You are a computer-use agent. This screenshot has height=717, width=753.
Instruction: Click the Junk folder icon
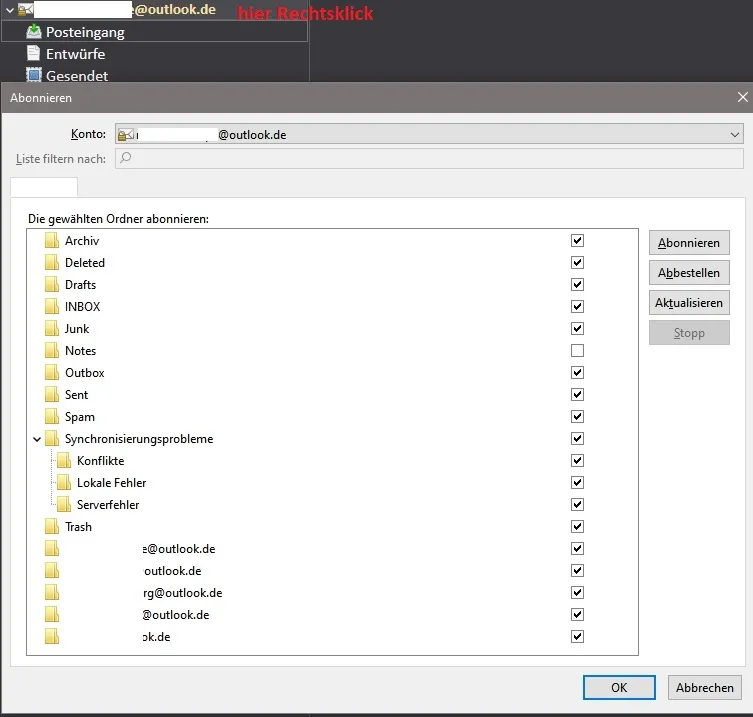52,329
